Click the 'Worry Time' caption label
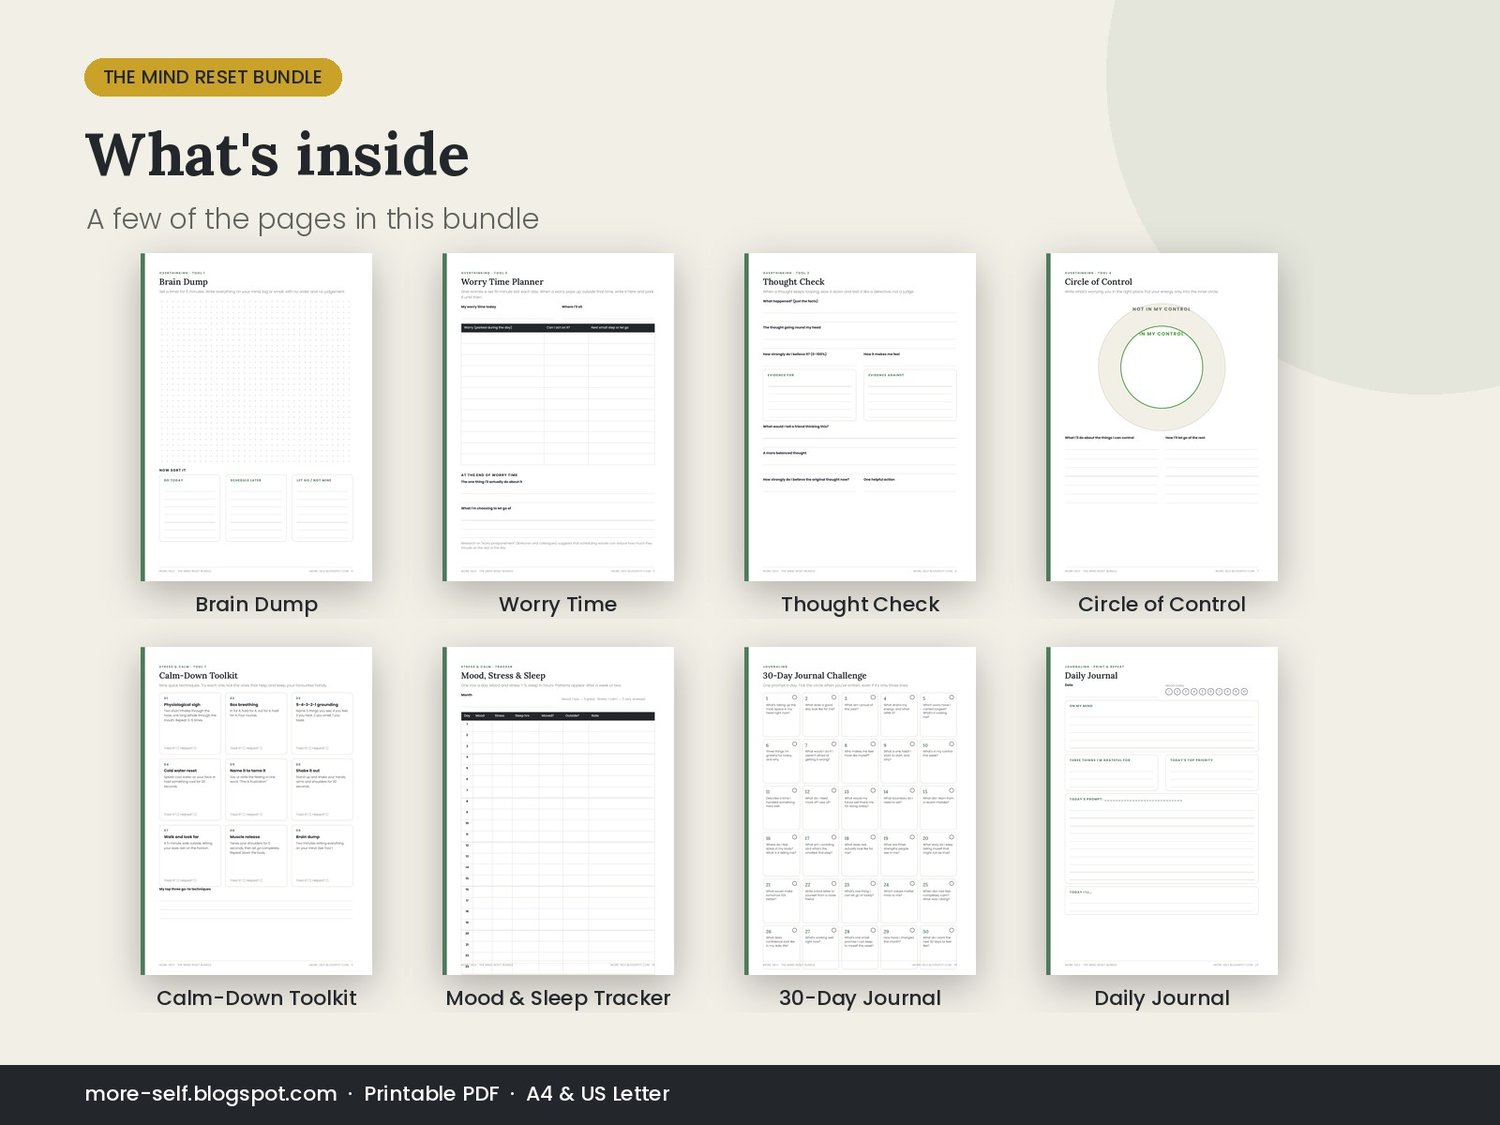This screenshot has height=1125, width=1500. point(558,604)
